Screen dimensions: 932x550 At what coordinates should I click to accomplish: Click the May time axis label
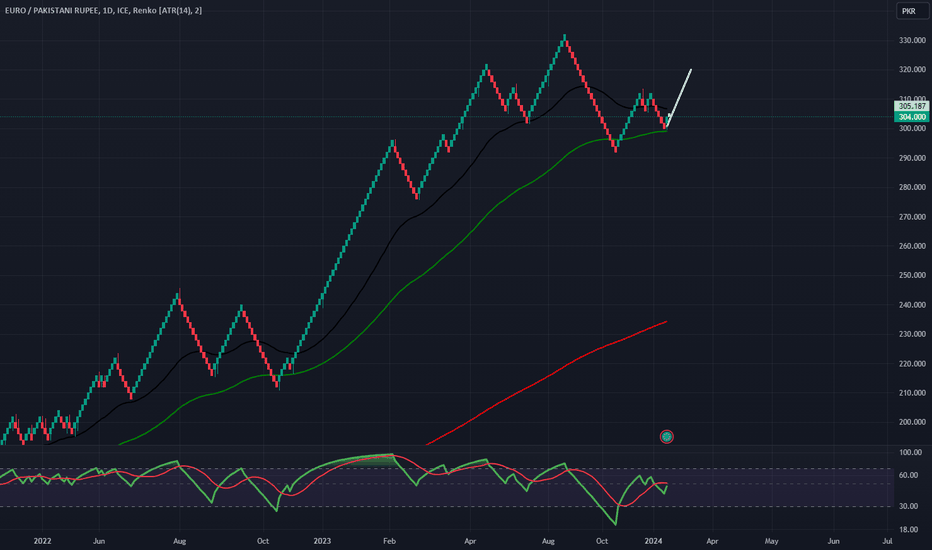click(772, 541)
